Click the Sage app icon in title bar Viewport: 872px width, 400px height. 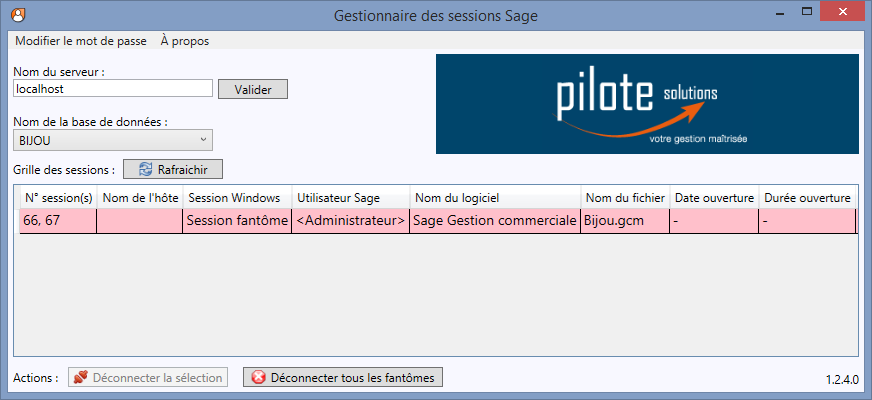[x=18, y=15]
